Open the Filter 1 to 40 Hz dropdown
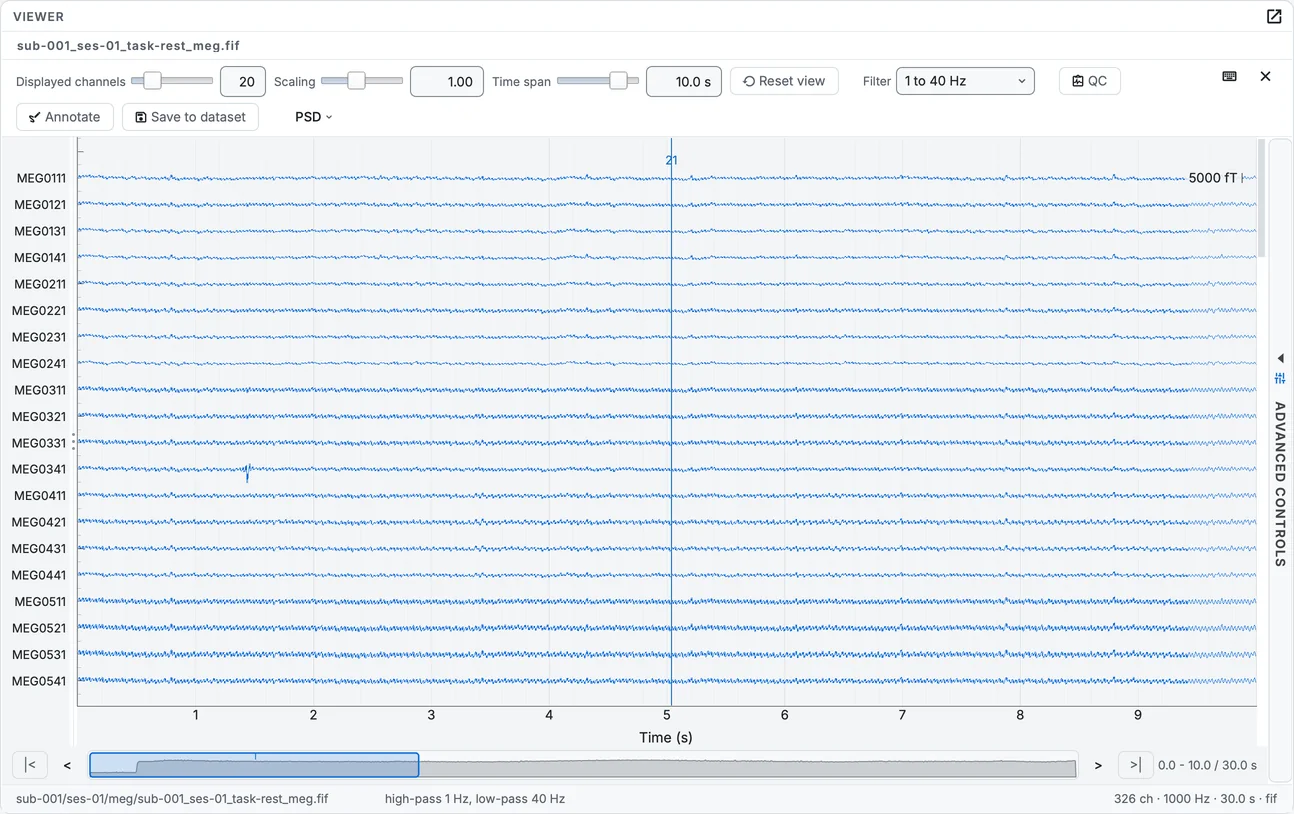This screenshot has width=1294, height=814. click(965, 81)
